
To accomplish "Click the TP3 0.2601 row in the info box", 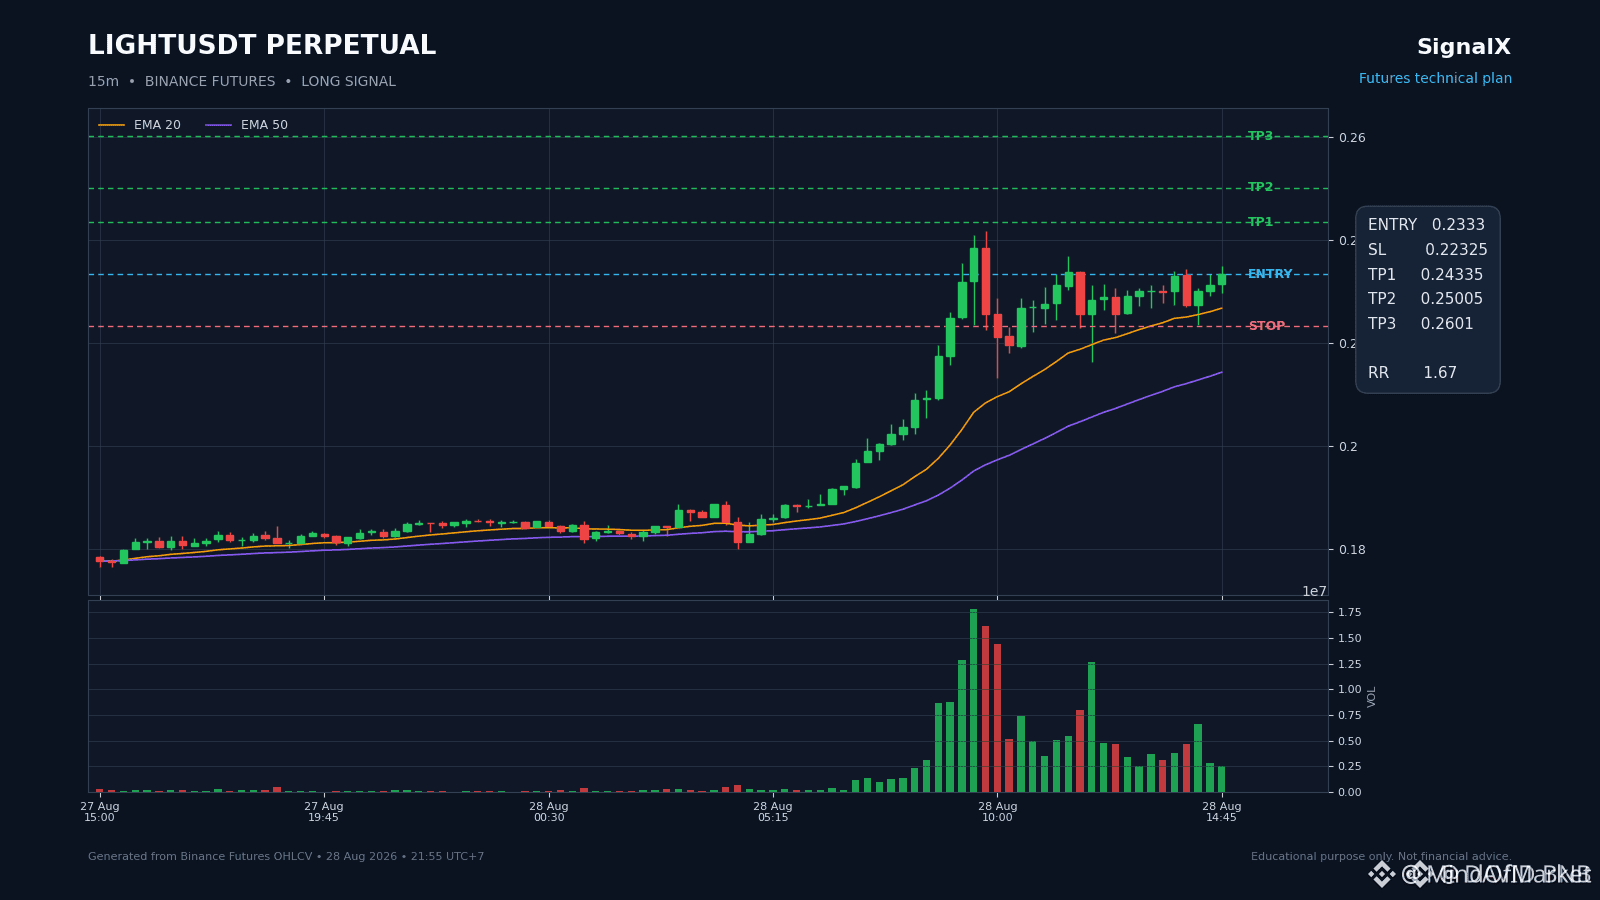I will (1421, 324).
